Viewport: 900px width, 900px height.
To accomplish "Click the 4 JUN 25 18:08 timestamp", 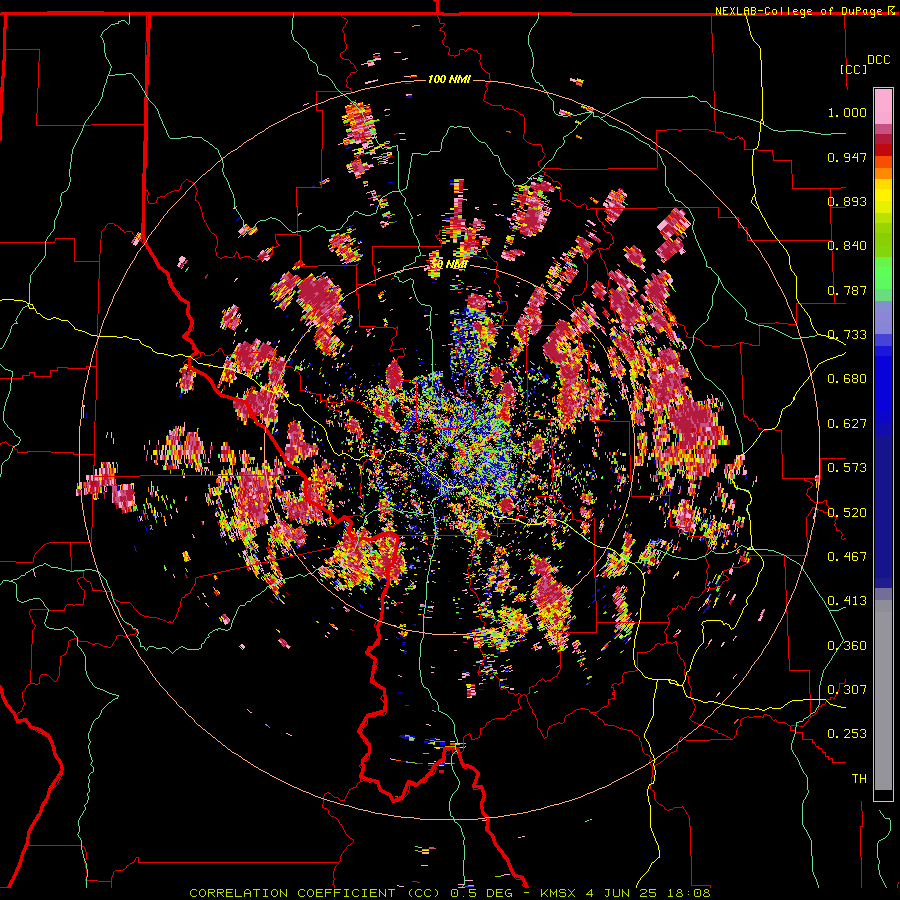I will click(x=649, y=893).
